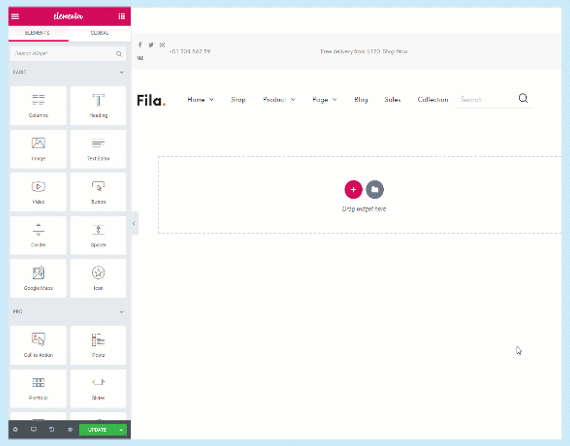Open the Elementor hamburger menu

coord(15,16)
